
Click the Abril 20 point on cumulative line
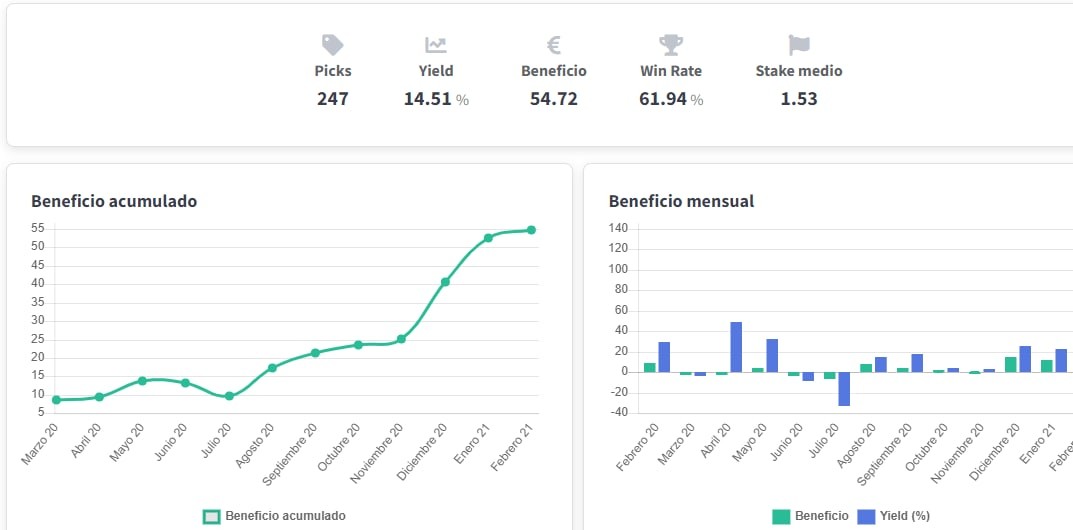click(x=99, y=397)
